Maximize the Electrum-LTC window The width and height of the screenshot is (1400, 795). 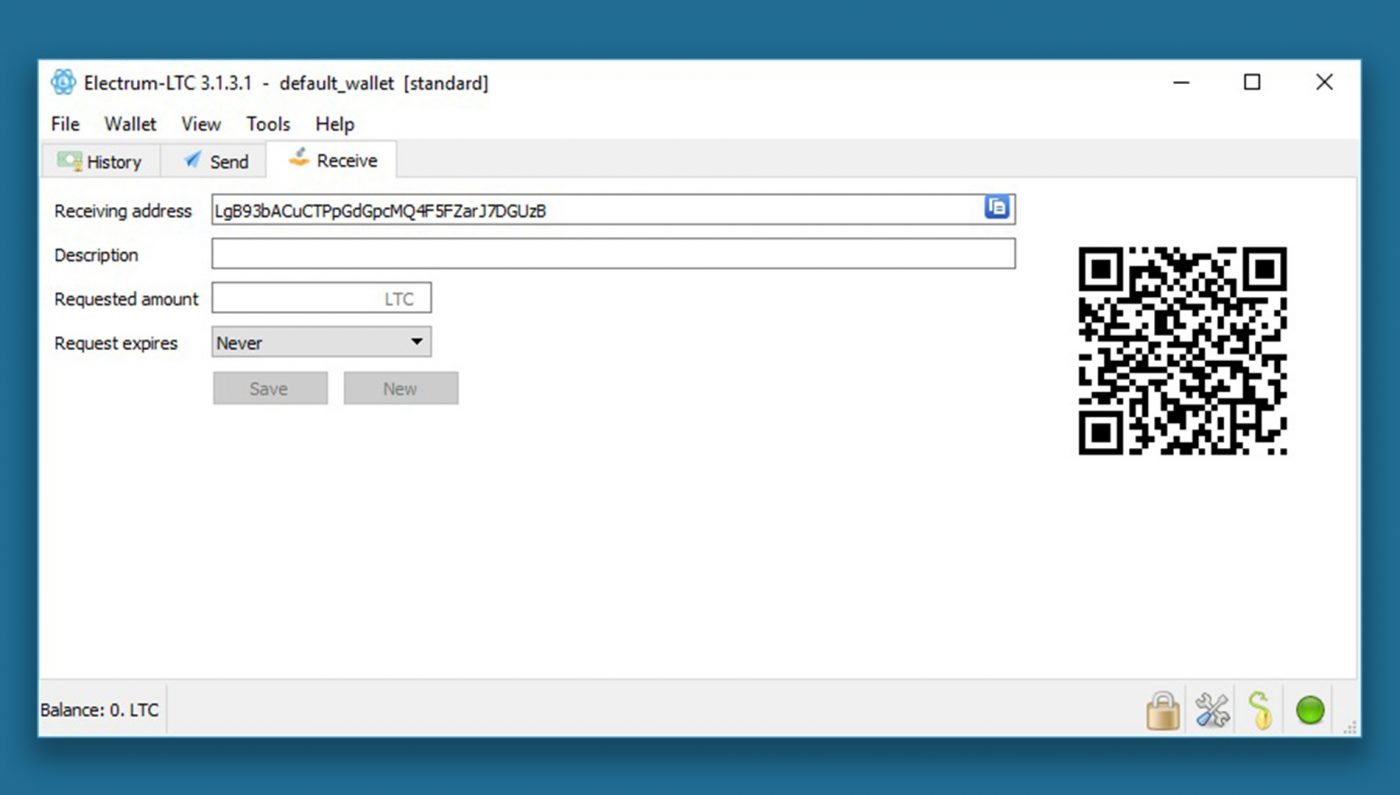tap(1252, 82)
